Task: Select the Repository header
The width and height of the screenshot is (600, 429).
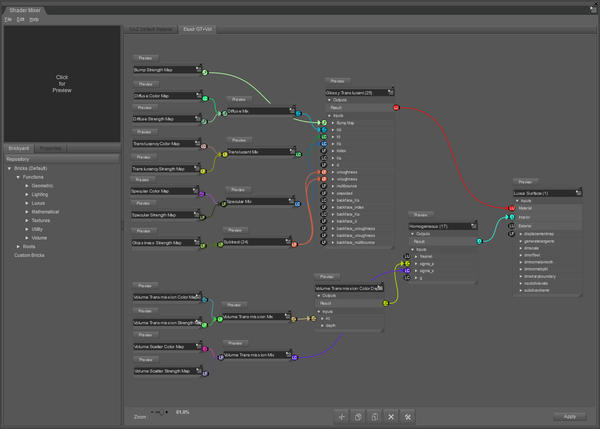Action: click(62, 159)
